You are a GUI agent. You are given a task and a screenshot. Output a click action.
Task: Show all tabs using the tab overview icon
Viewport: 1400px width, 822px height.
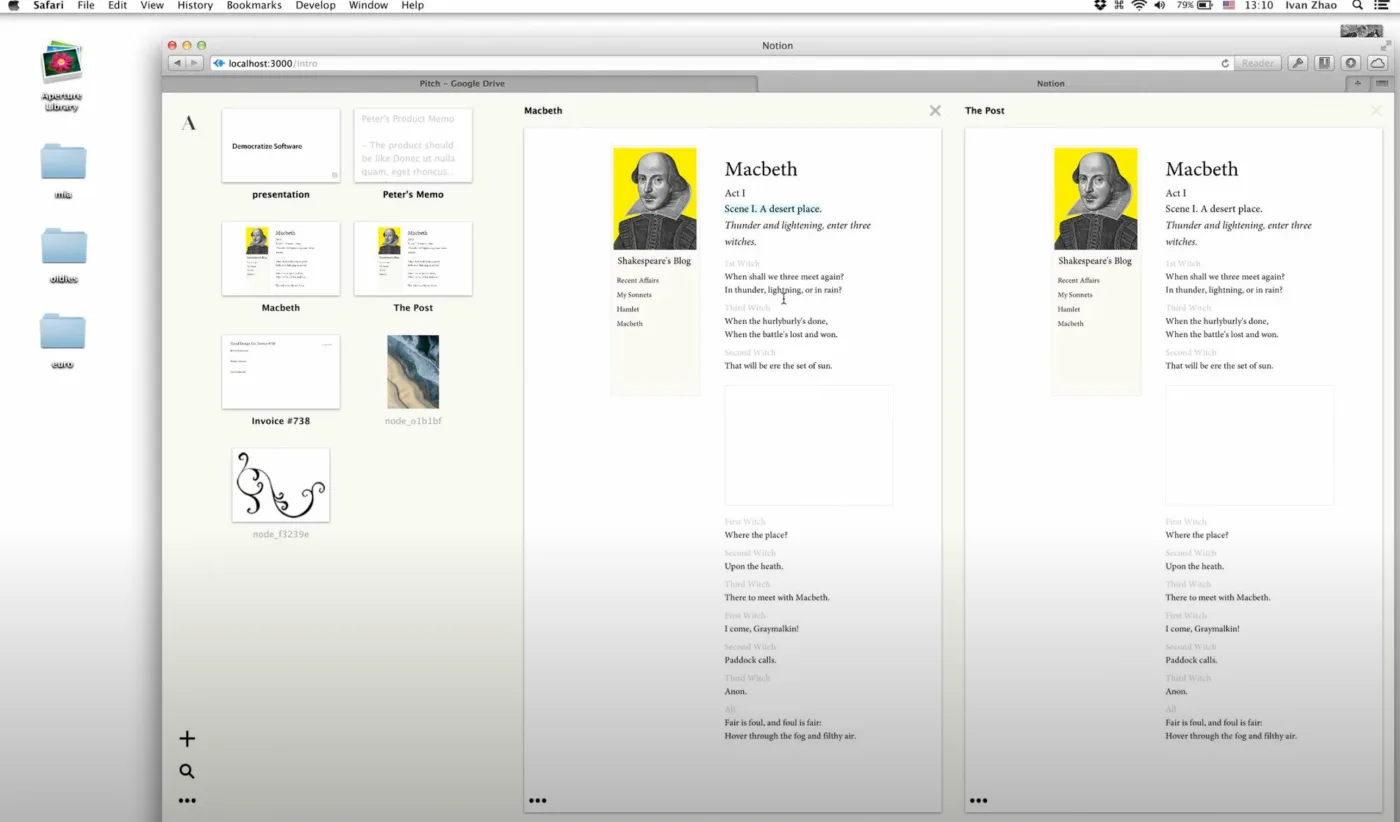(1381, 84)
